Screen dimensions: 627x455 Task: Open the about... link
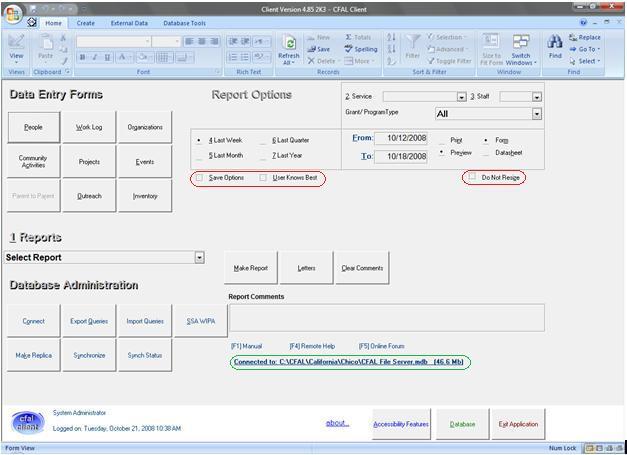pos(337,423)
